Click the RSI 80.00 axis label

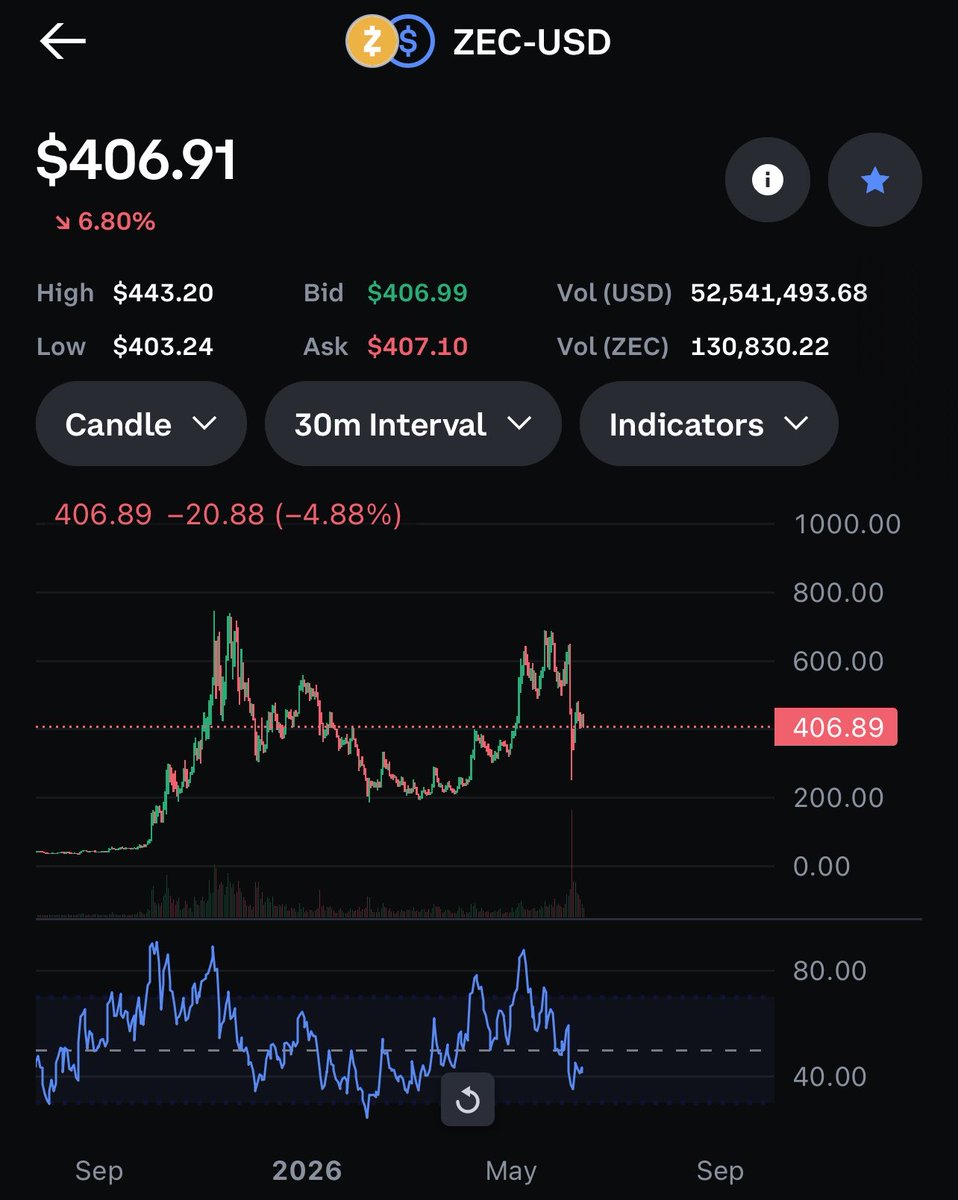click(829, 971)
